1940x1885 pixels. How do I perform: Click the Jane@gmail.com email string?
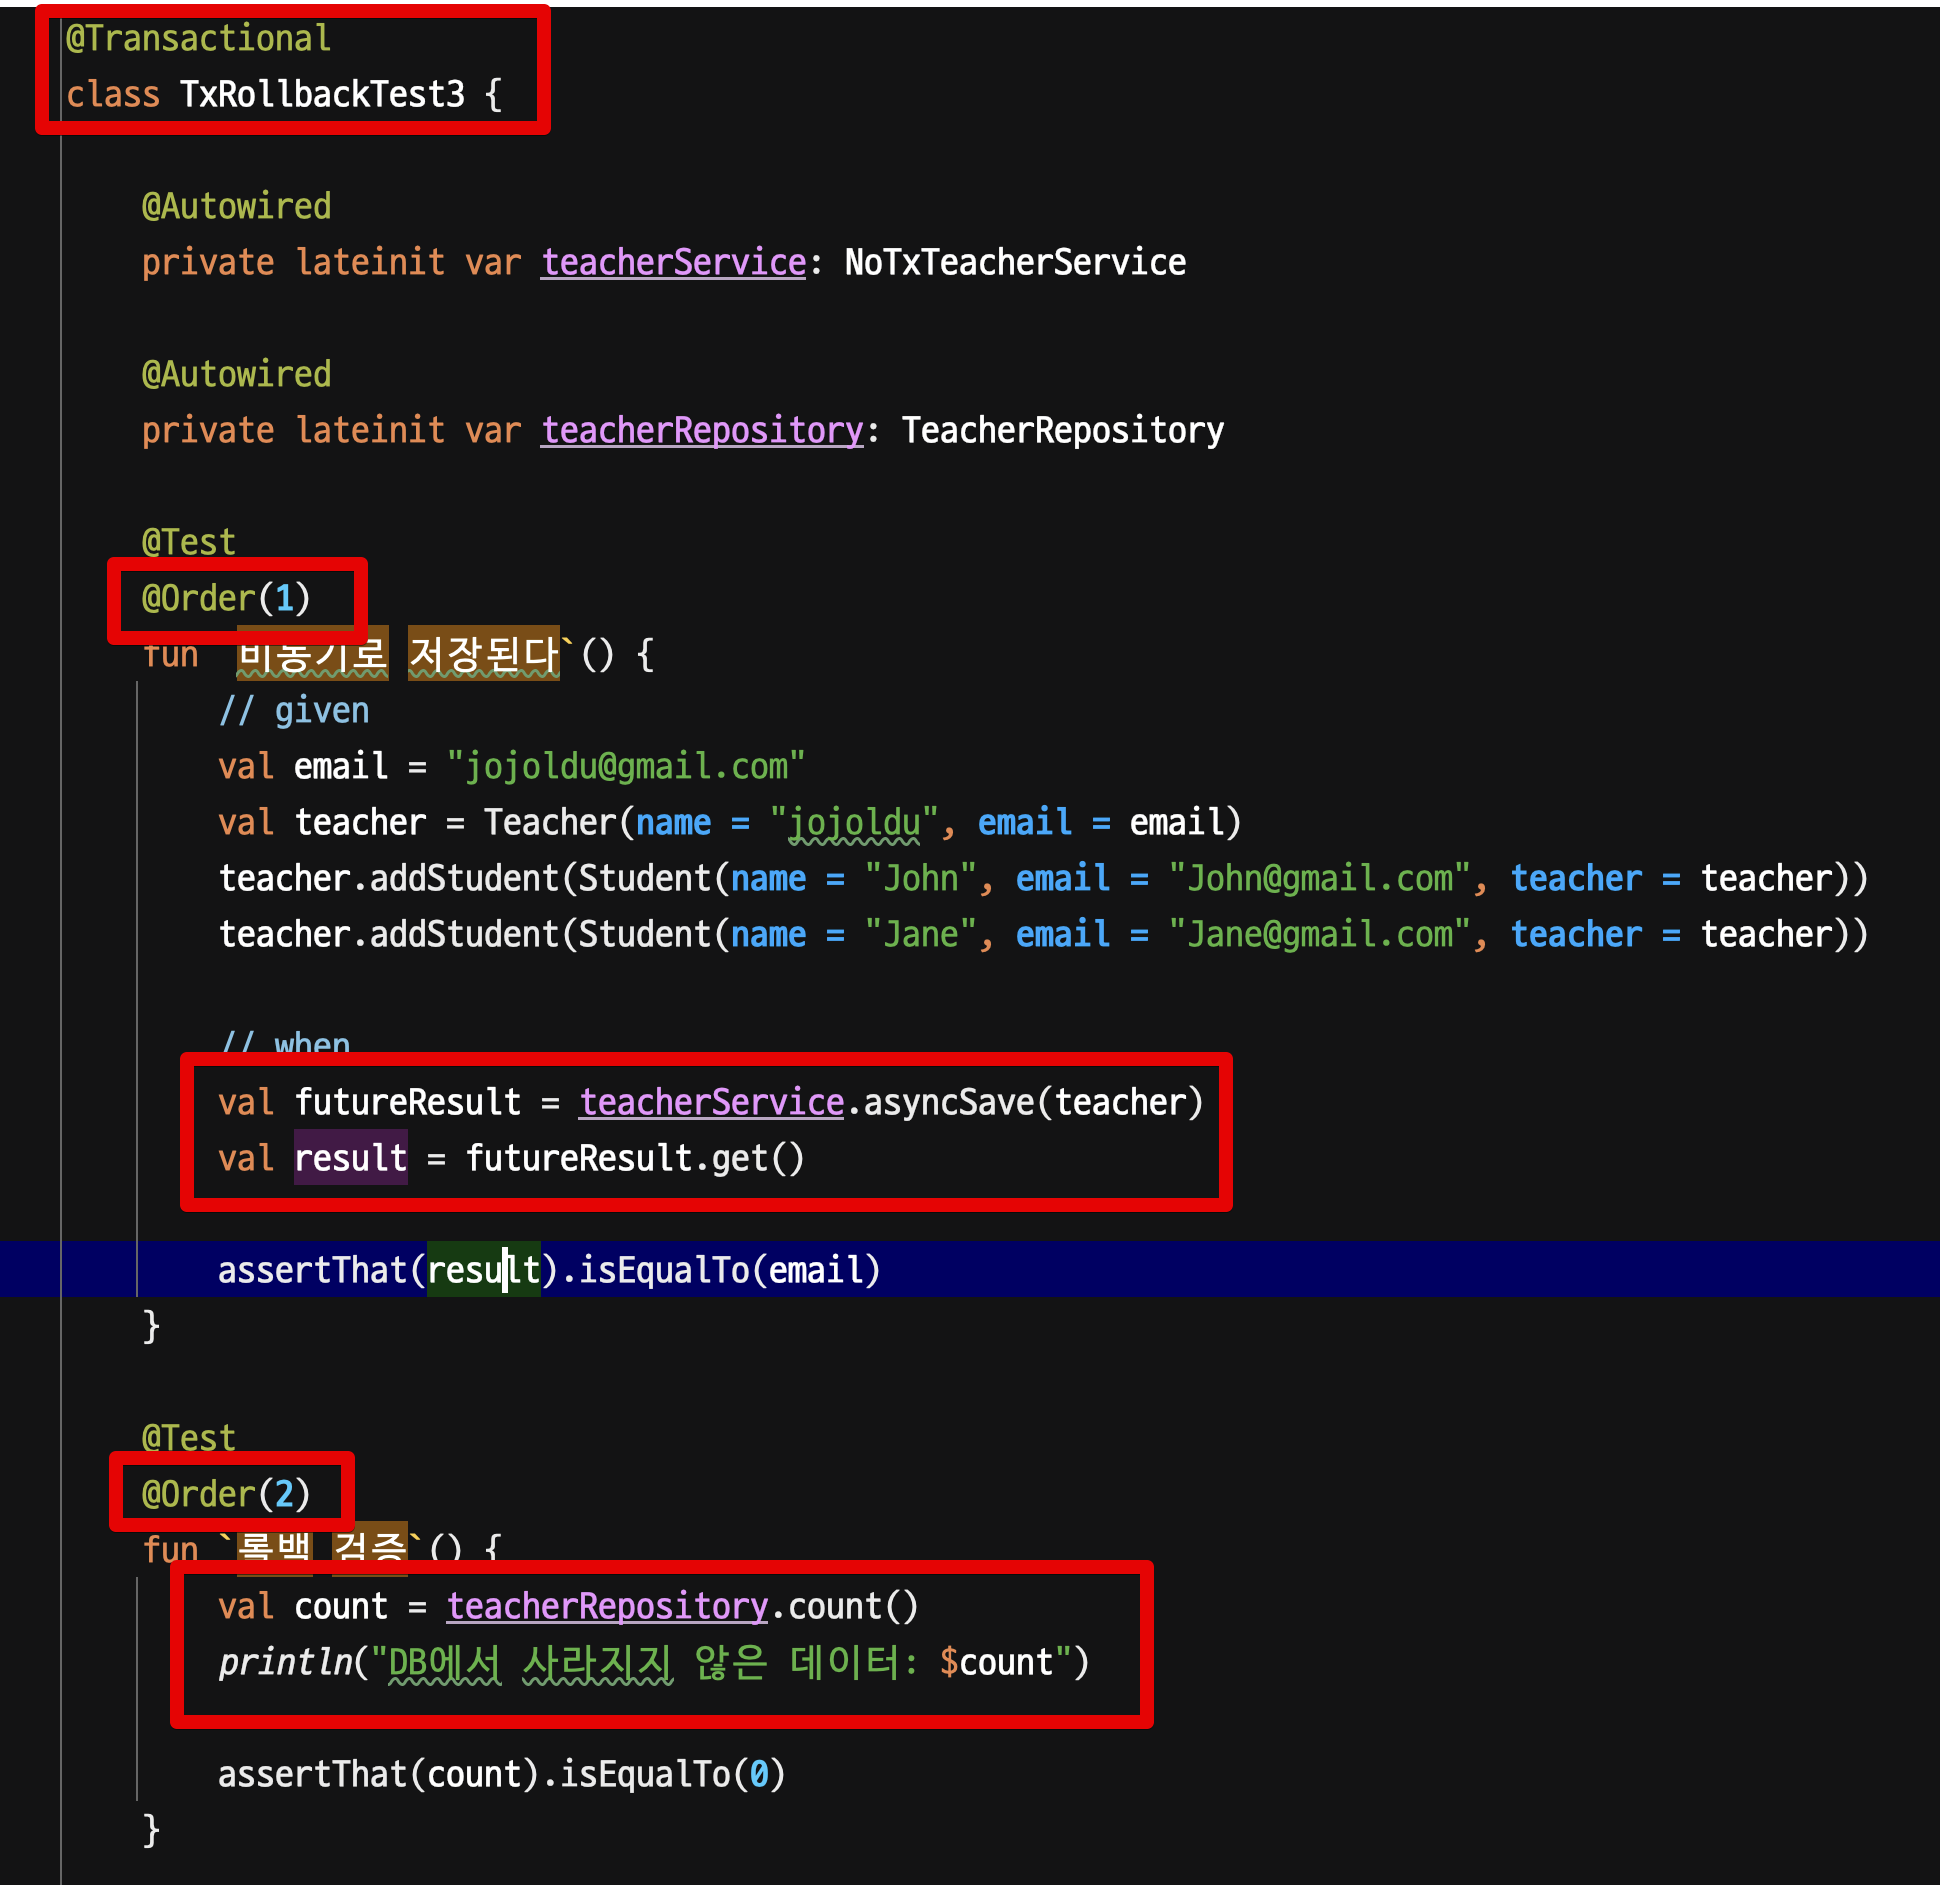tap(1320, 933)
